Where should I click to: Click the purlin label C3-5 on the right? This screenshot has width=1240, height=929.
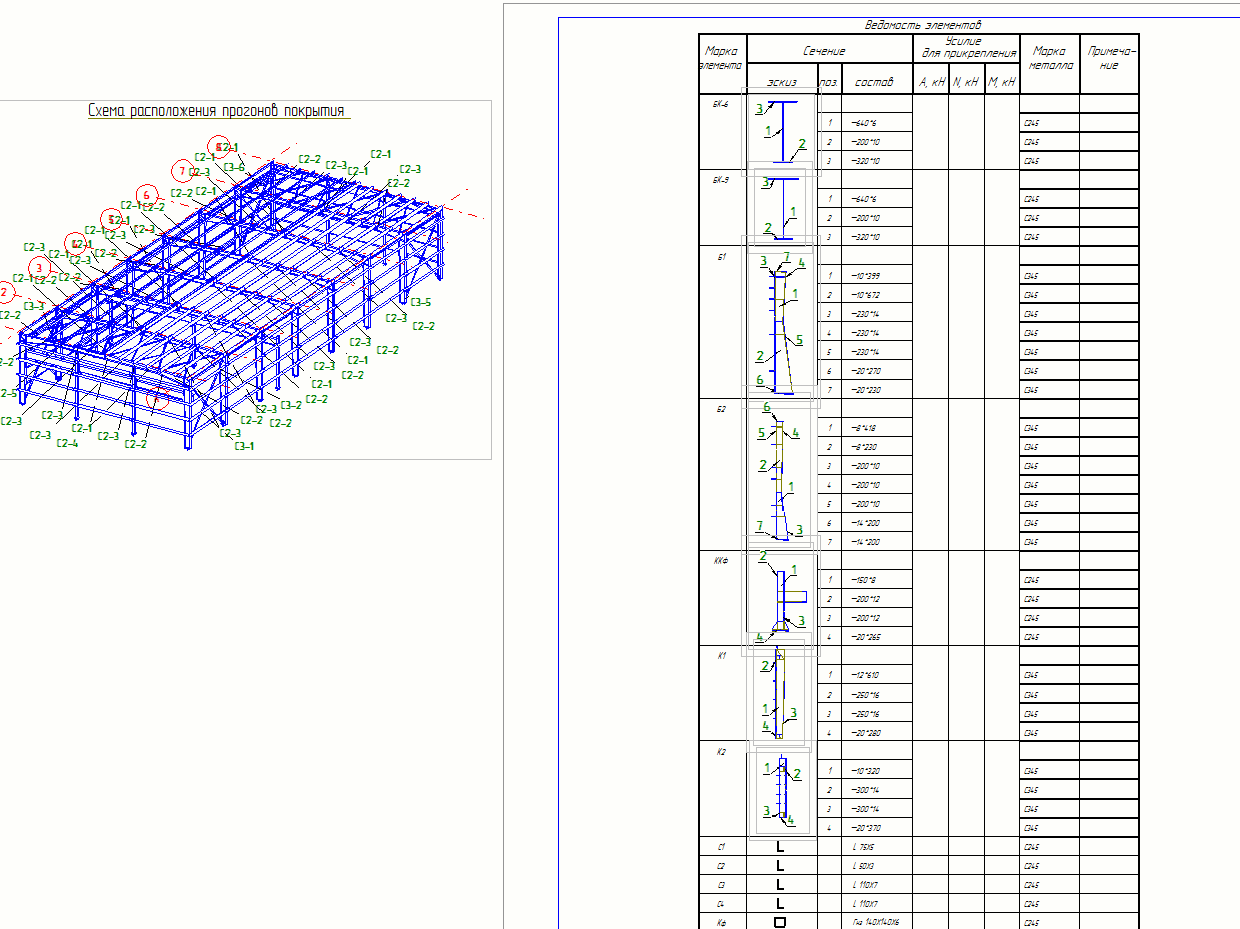pos(421,302)
